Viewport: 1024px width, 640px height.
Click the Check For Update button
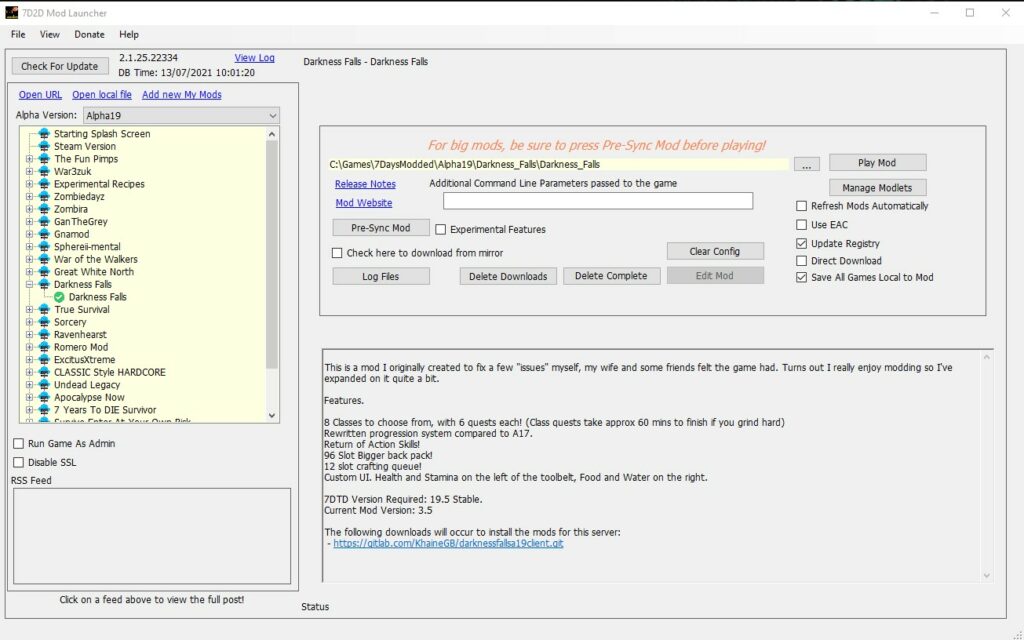[x=59, y=66]
